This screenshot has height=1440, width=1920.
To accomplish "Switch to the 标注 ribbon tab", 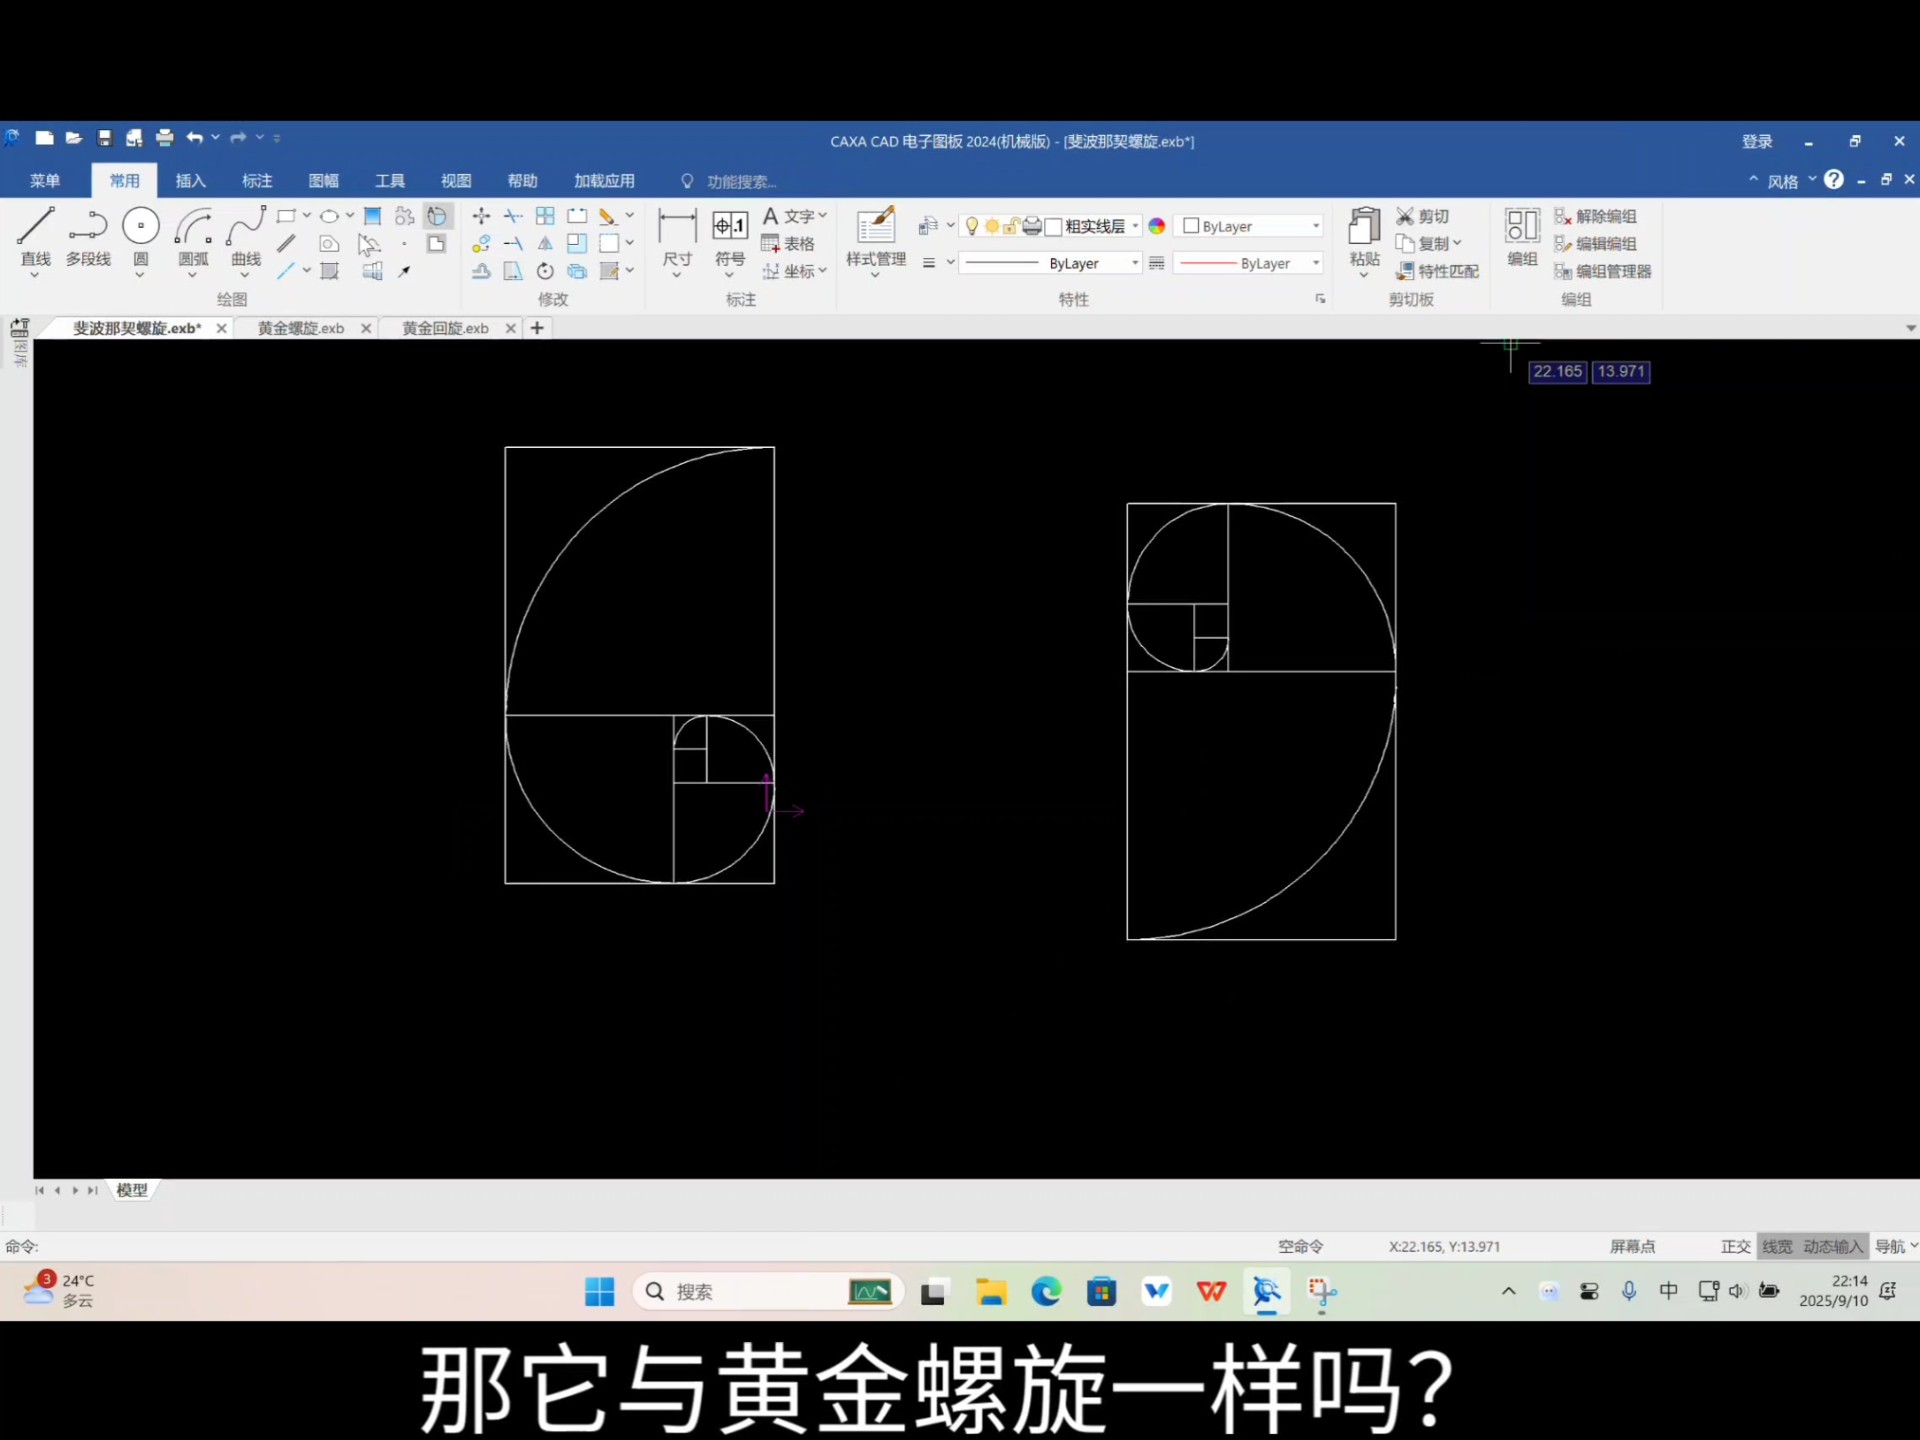I will [257, 181].
